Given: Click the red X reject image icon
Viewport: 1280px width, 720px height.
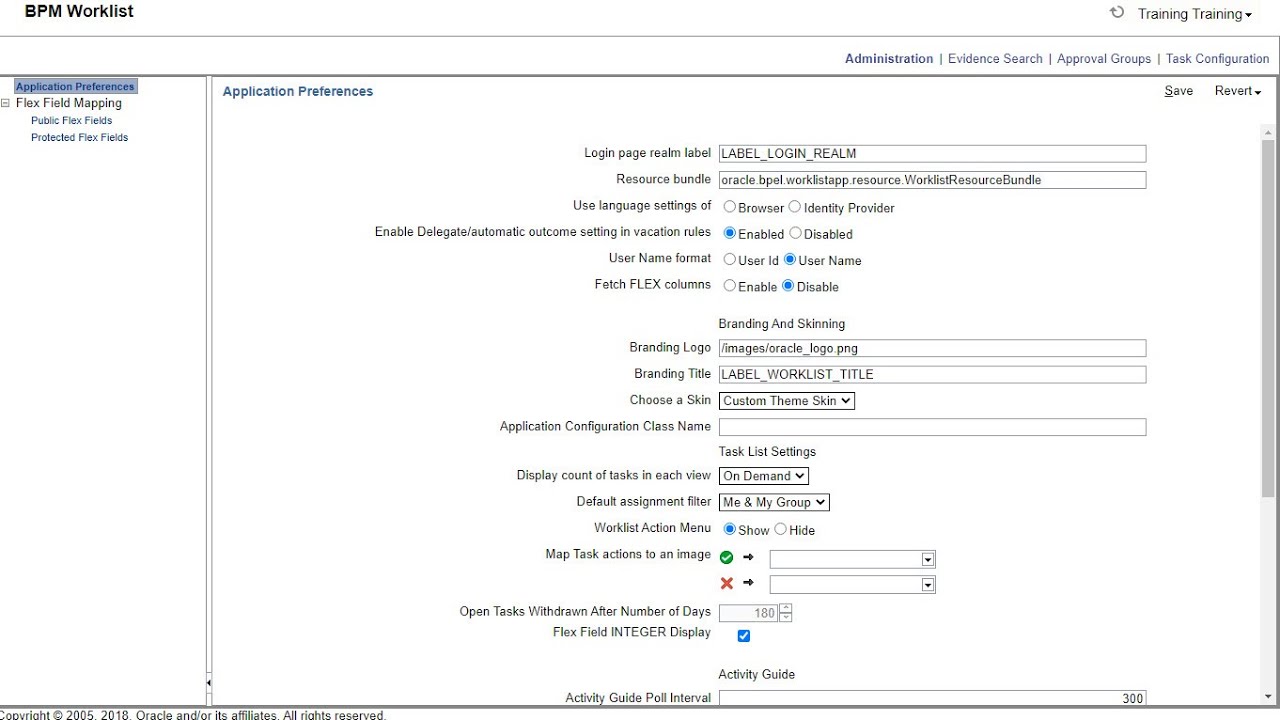Looking at the screenshot, I should point(727,583).
